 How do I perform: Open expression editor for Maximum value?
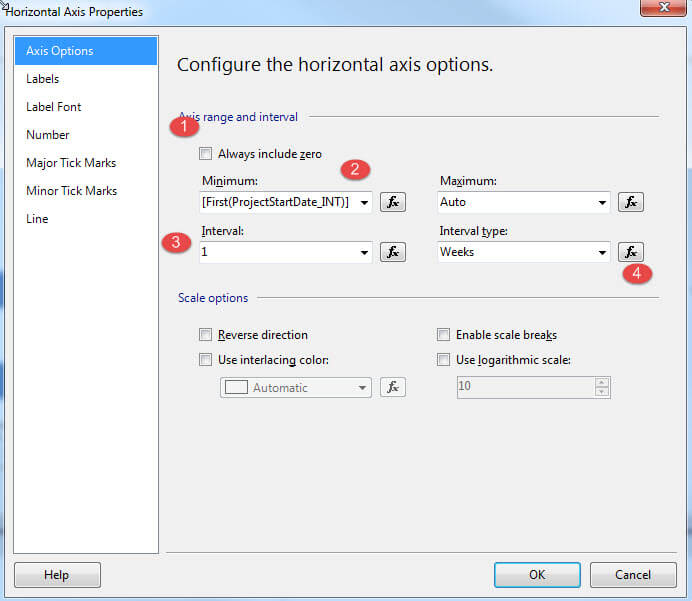630,202
